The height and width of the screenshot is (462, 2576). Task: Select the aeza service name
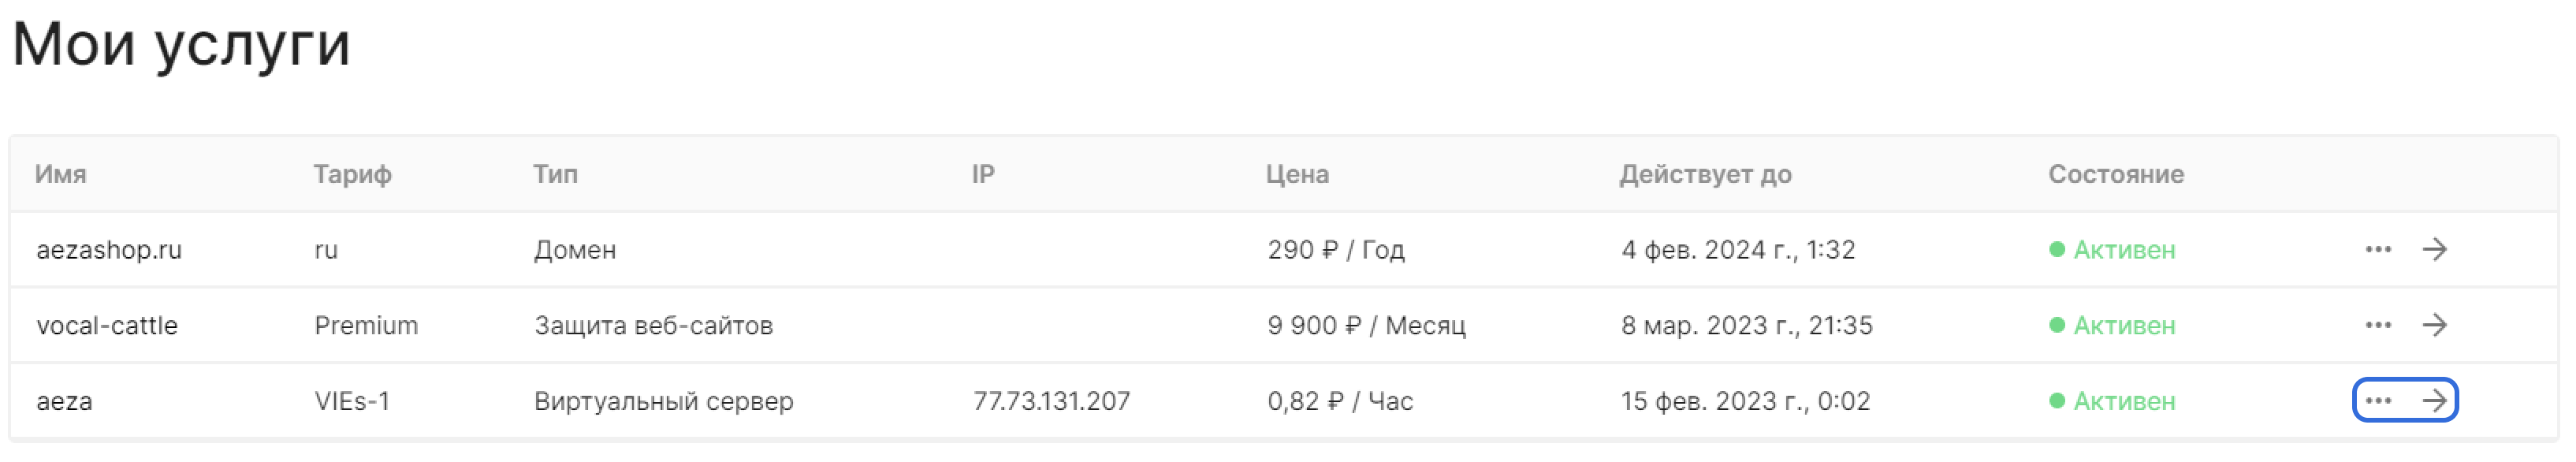tap(64, 401)
